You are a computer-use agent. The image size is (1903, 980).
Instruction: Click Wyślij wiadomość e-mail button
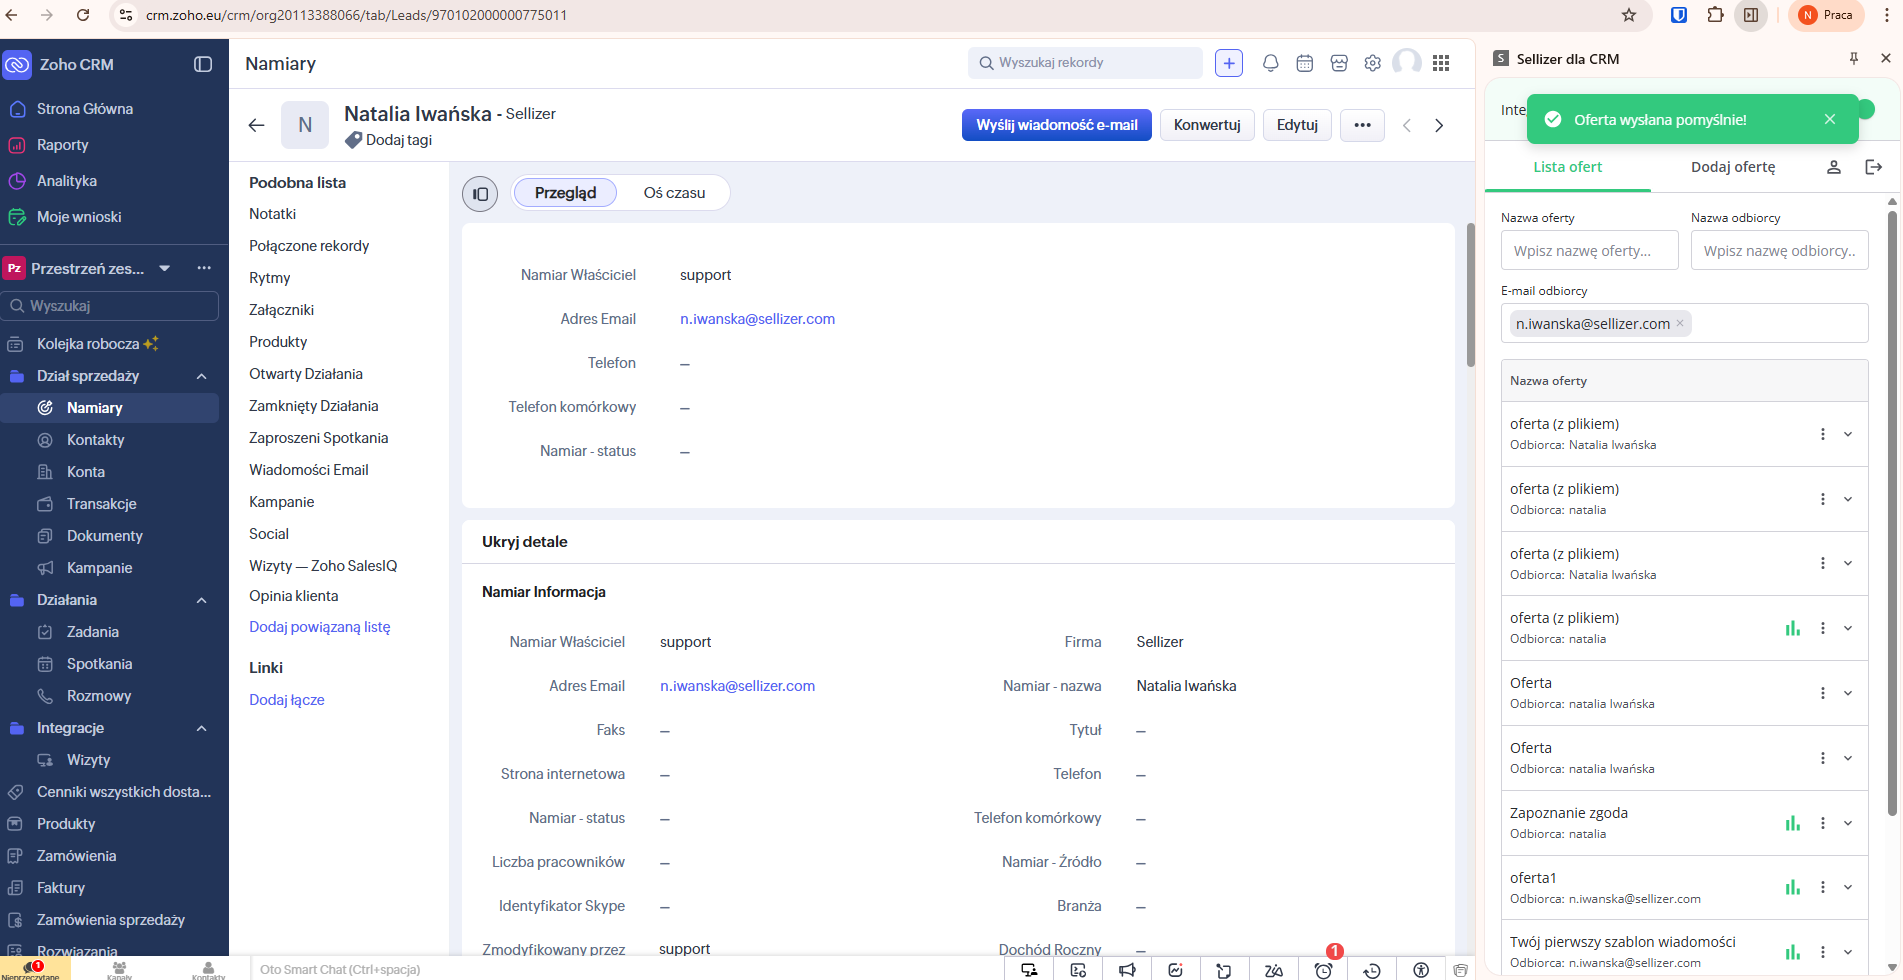tap(1056, 125)
